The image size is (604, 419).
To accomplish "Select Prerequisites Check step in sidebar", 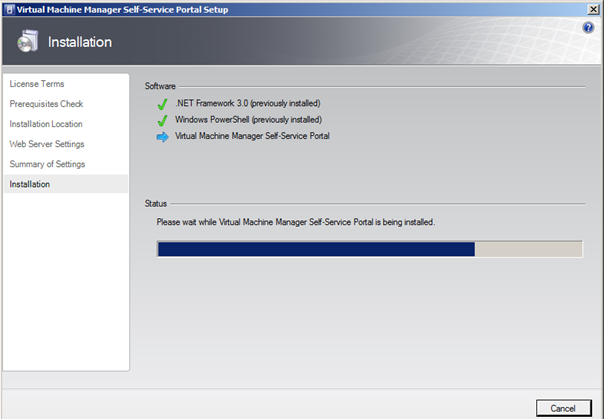I will 46,104.
